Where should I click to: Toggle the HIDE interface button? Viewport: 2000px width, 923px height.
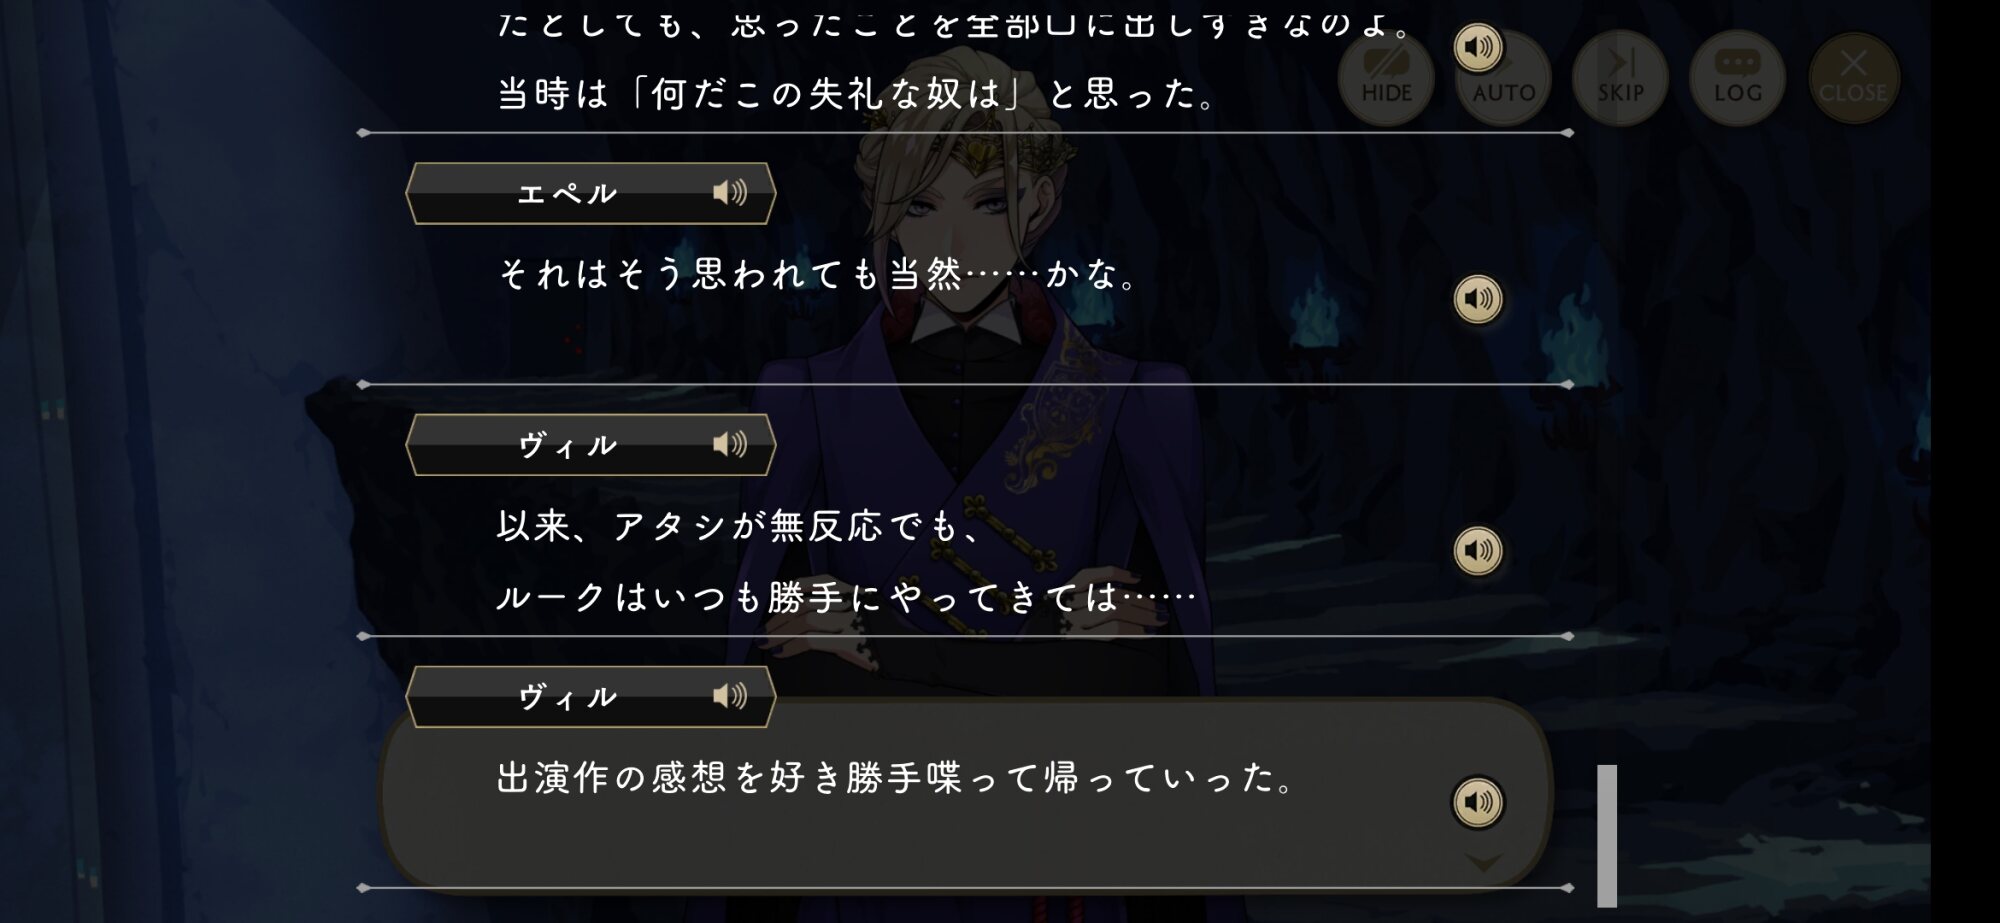tap(1386, 78)
